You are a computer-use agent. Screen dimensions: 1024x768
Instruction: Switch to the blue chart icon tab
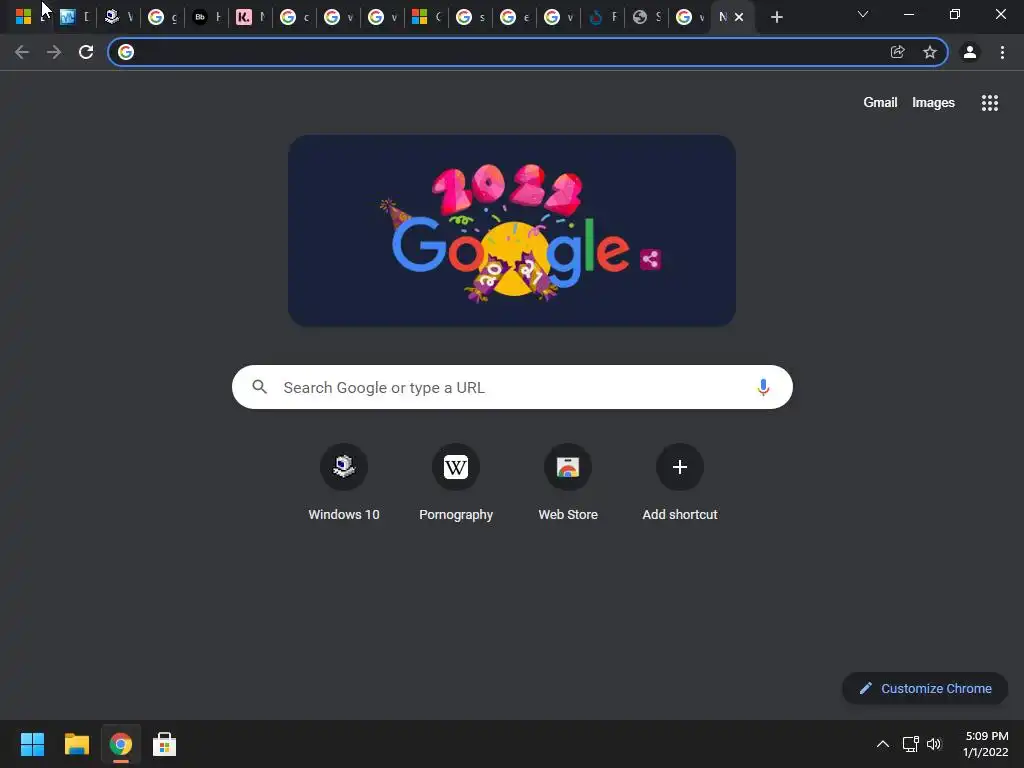pos(74,17)
